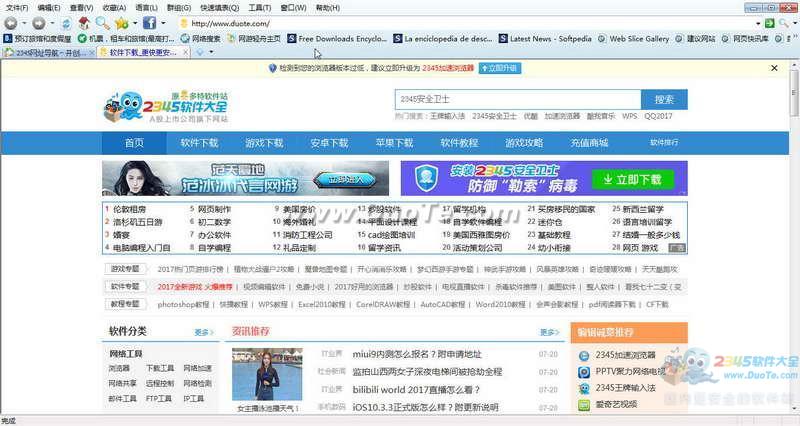The image size is (800, 426).
Task: Click the green Go arrow icon
Action: (769, 23)
